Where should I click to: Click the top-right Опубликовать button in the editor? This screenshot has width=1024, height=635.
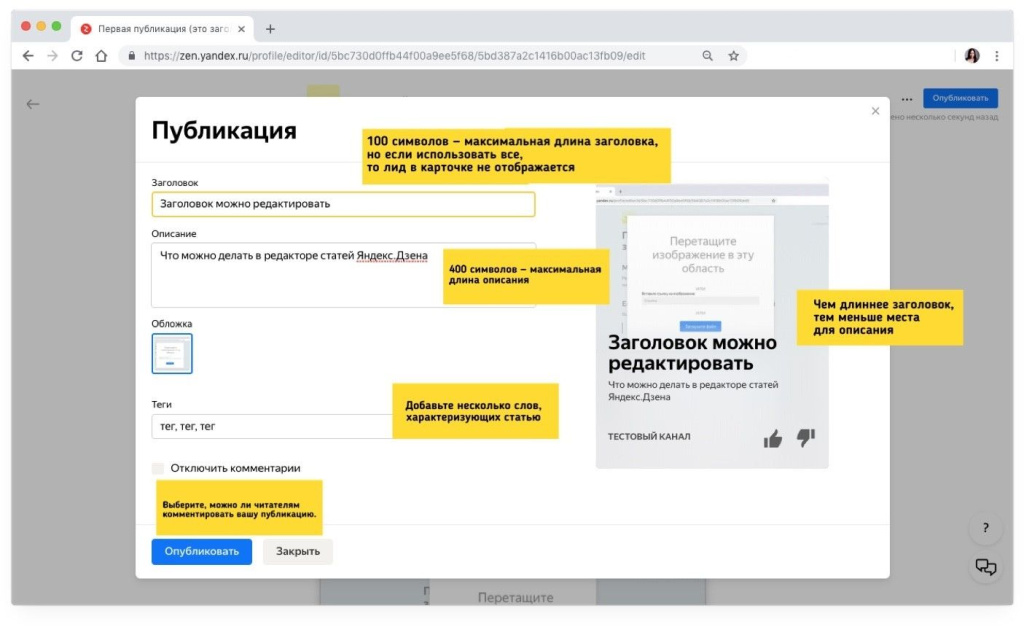click(x=960, y=98)
